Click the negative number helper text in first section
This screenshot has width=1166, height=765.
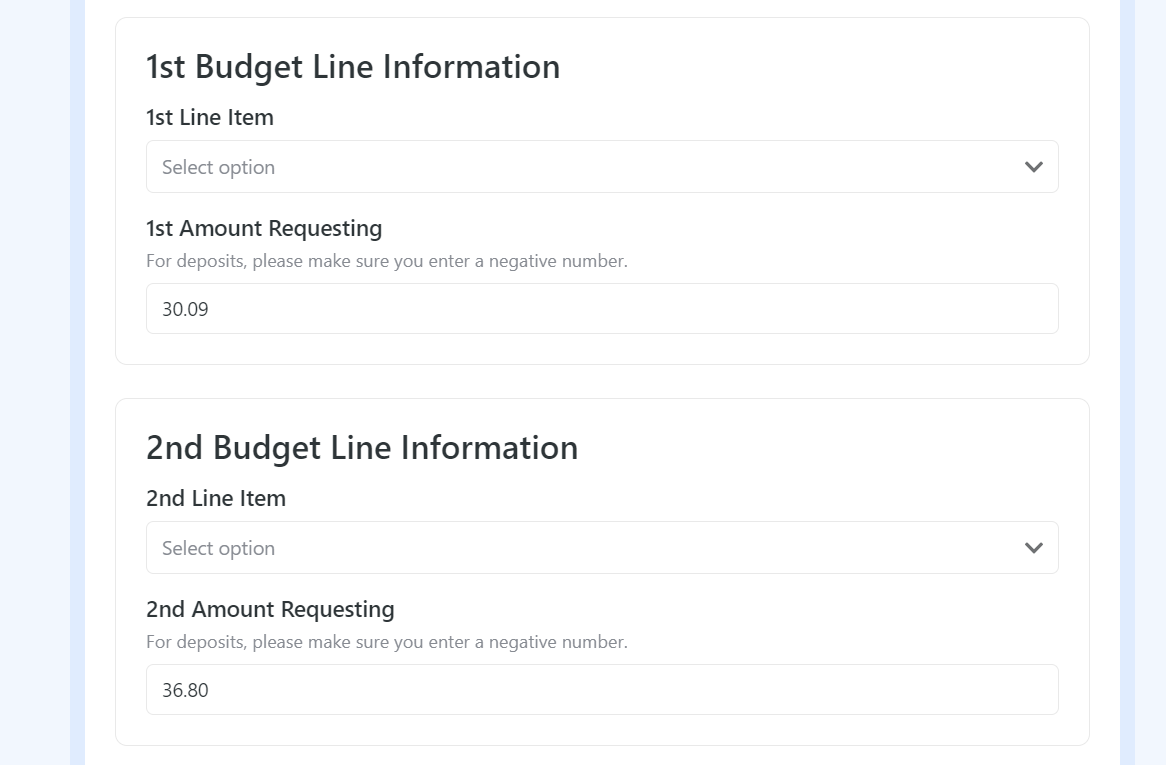click(386, 260)
